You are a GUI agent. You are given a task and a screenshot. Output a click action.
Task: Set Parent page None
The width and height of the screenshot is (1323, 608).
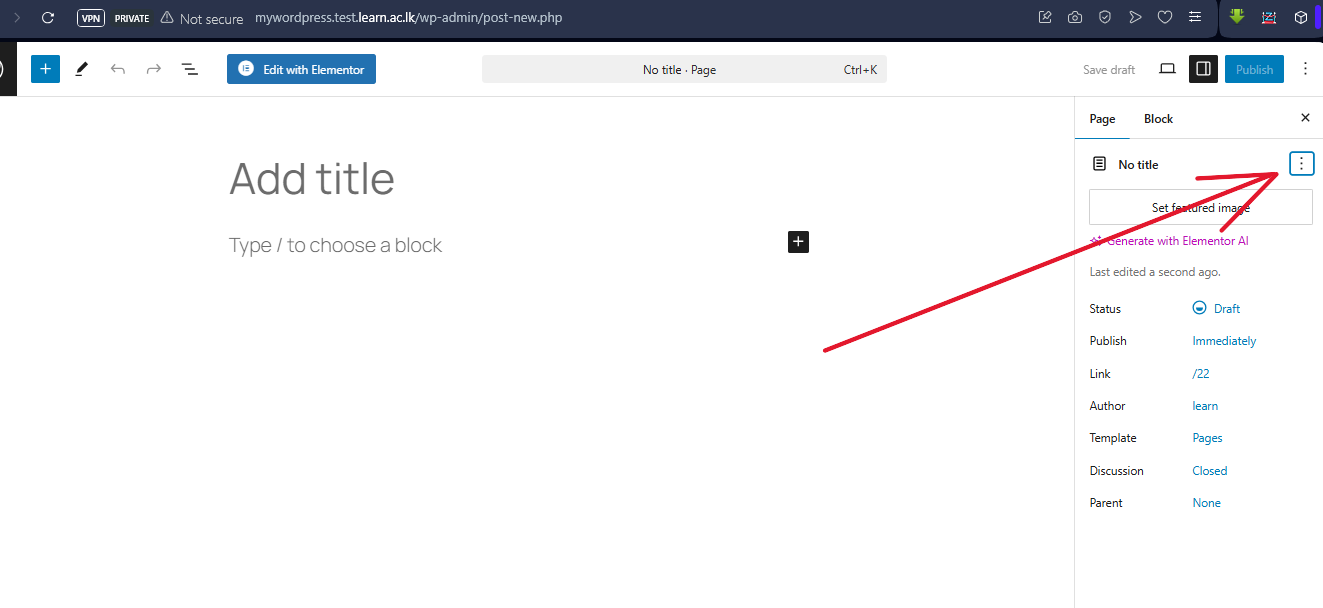pos(1206,503)
